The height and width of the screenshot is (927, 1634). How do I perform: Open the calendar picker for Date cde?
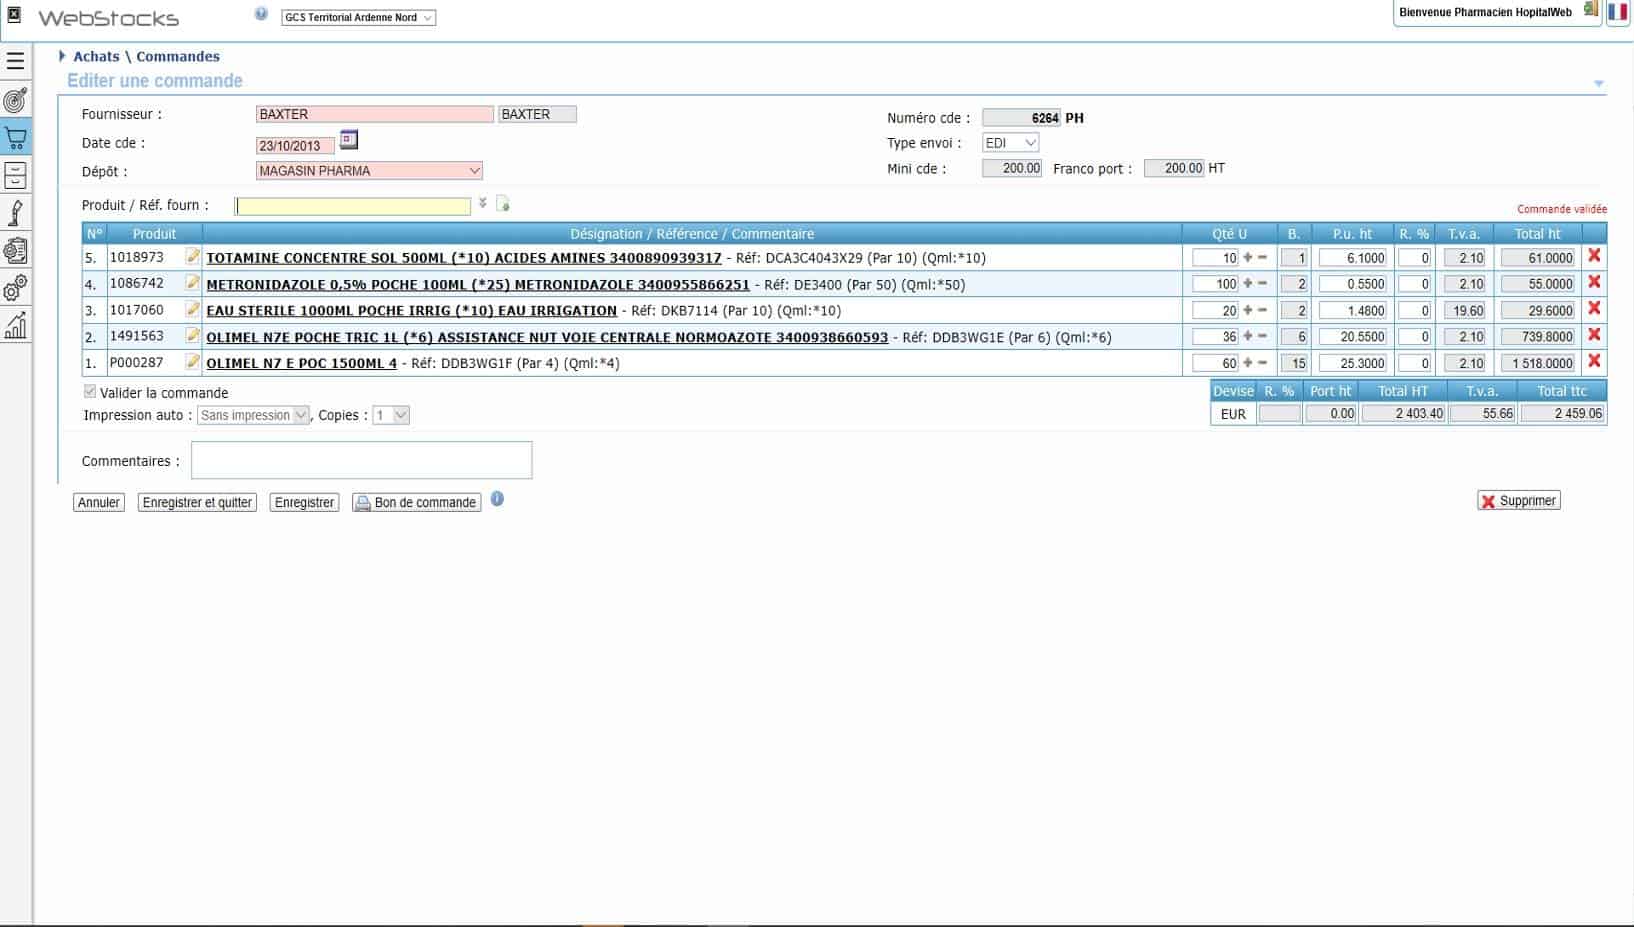click(x=349, y=139)
